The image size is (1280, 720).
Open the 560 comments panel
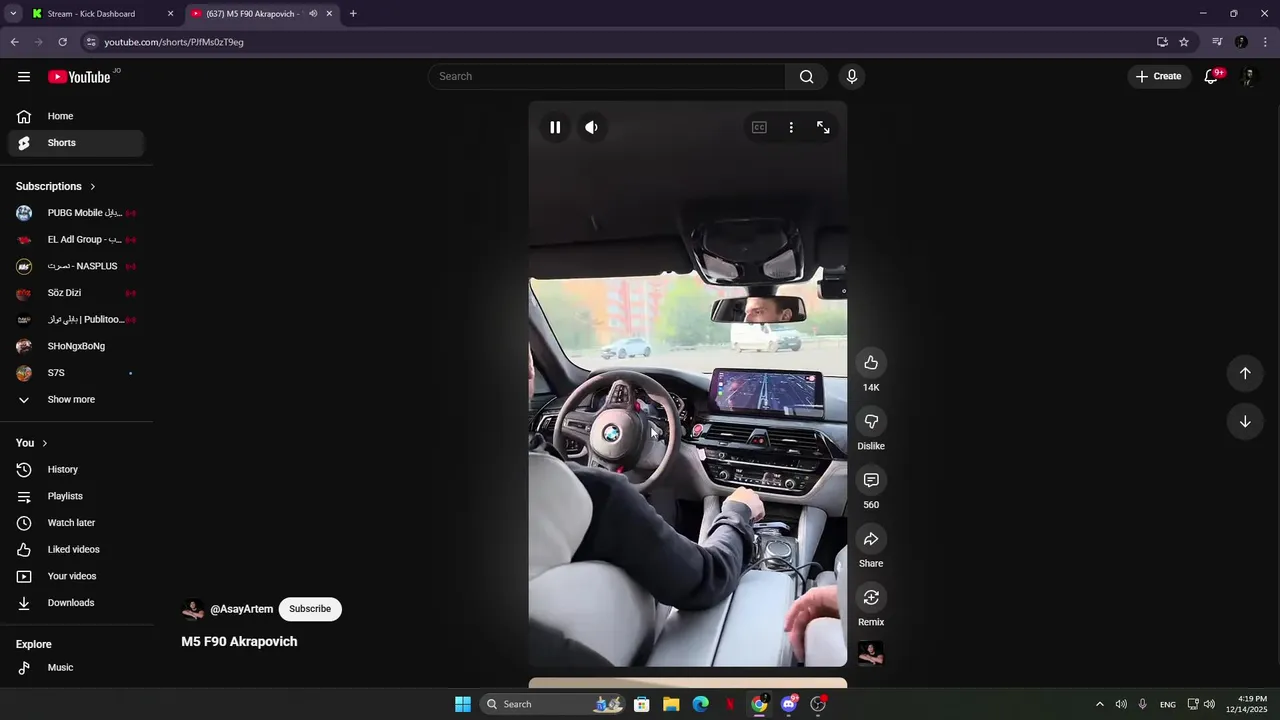[871, 481]
